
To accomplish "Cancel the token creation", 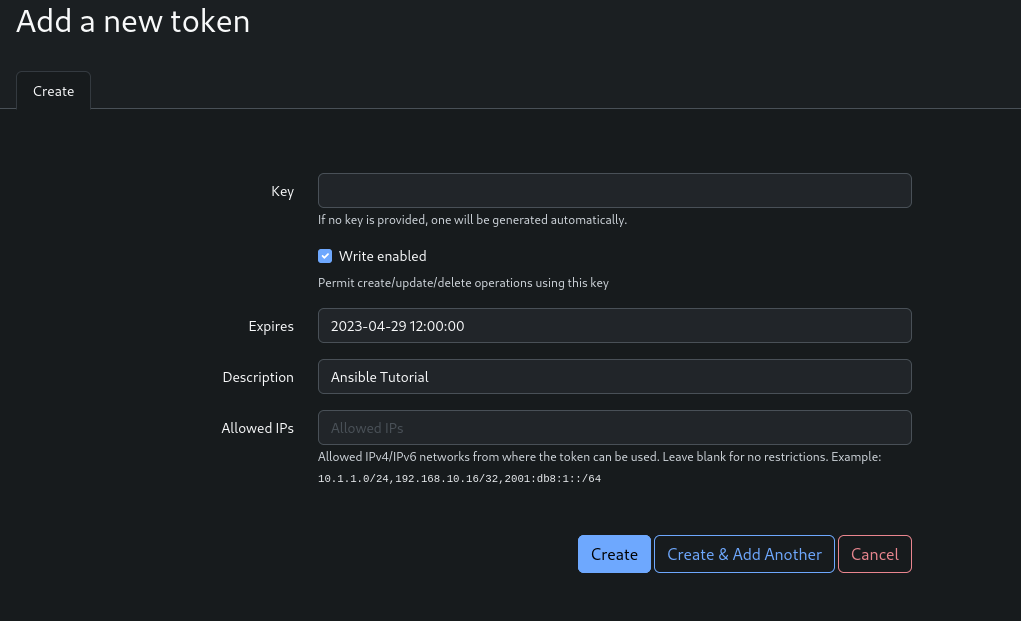I will tap(874, 554).
